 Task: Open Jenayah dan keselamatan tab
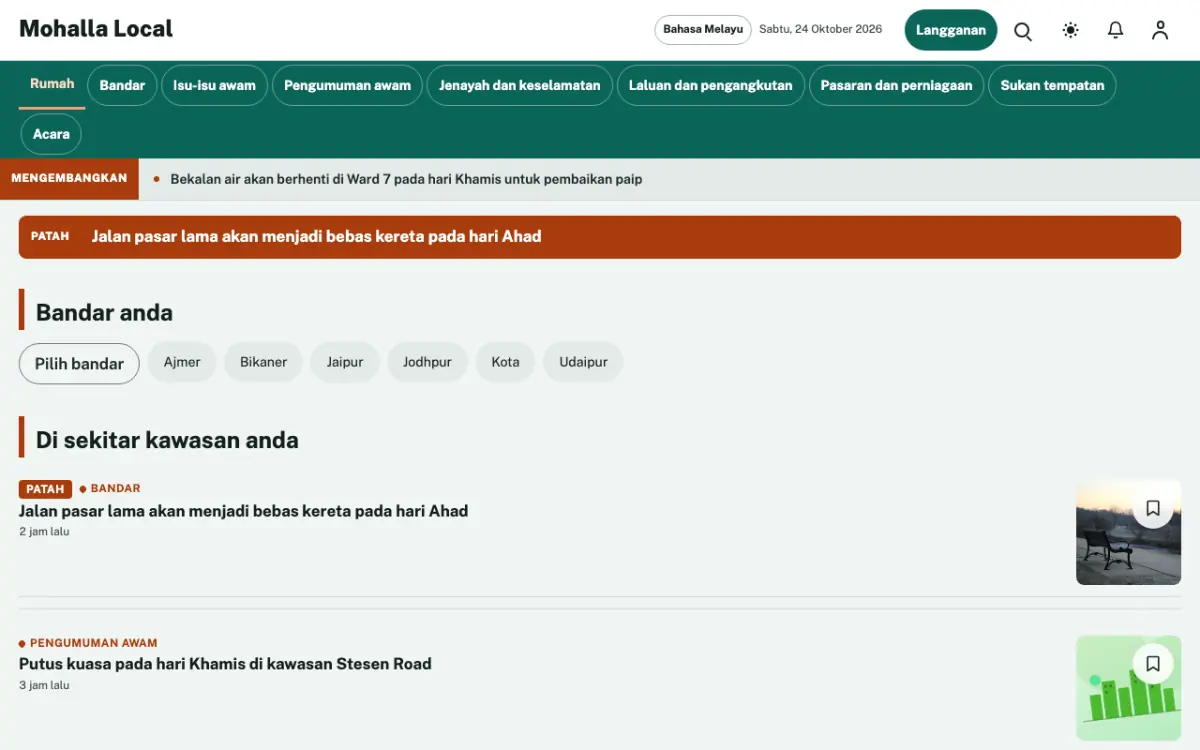[520, 85]
